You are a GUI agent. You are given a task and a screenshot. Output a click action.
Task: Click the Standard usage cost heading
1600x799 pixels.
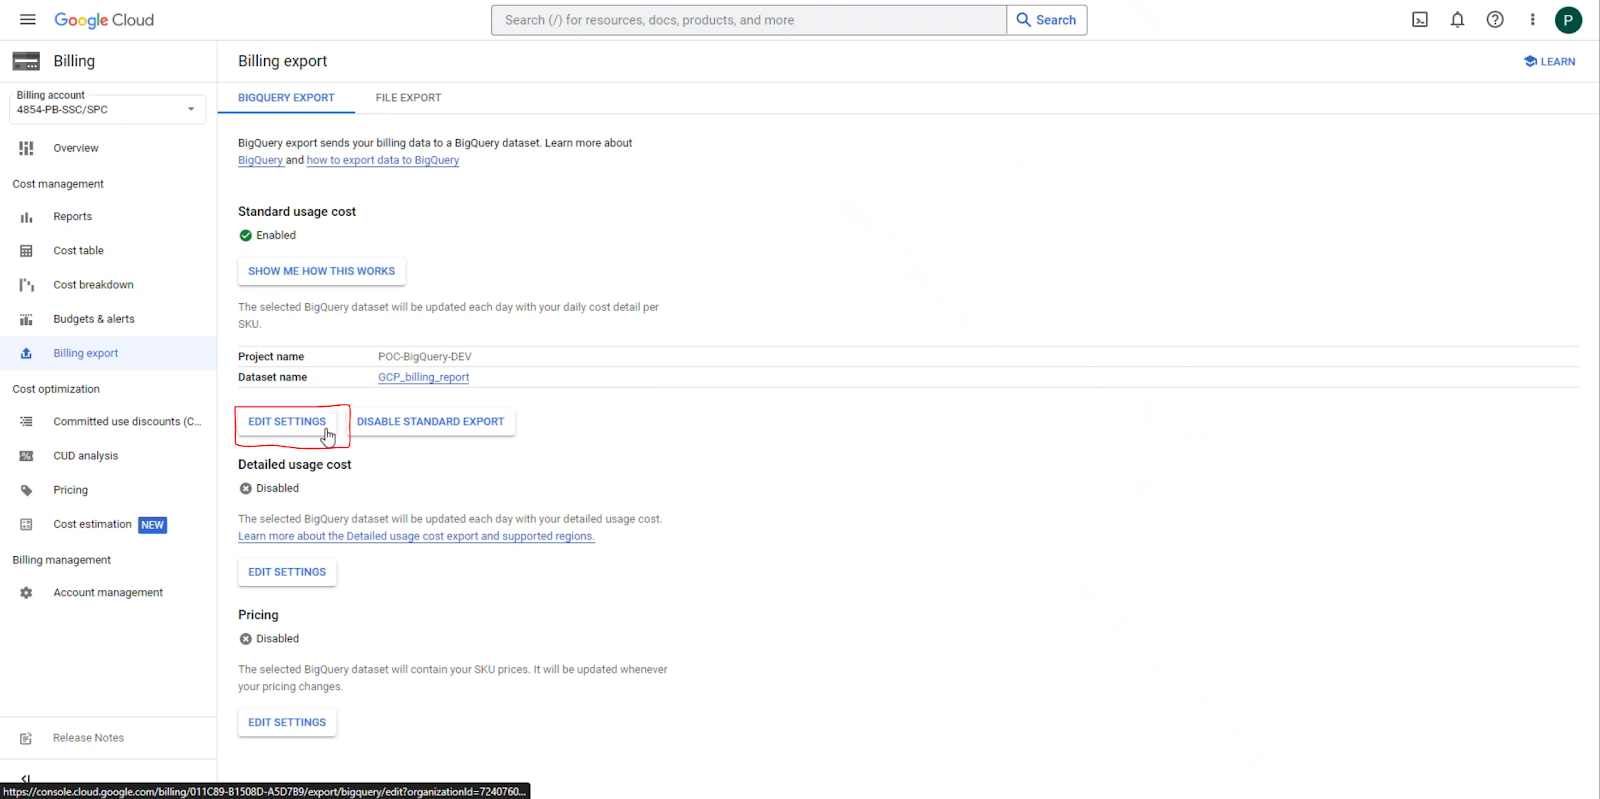click(x=297, y=212)
